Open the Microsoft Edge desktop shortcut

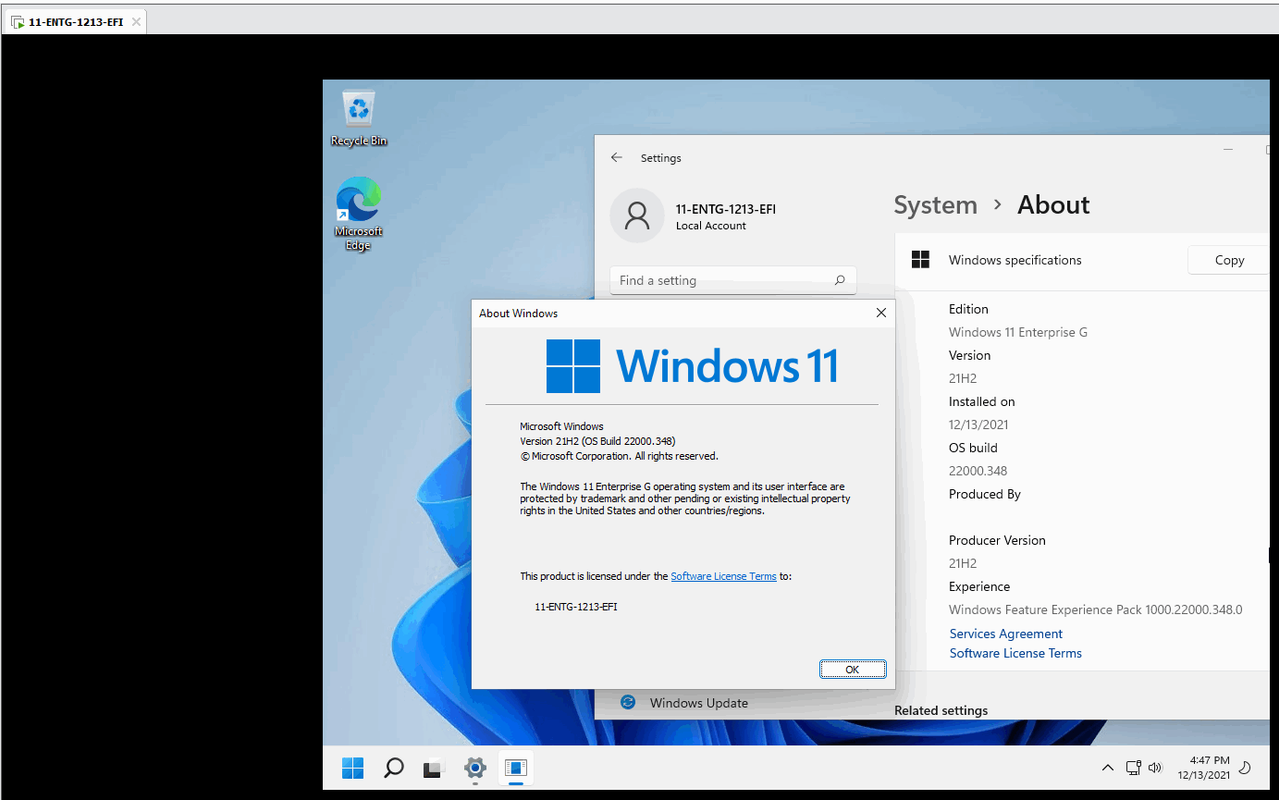(x=358, y=213)
